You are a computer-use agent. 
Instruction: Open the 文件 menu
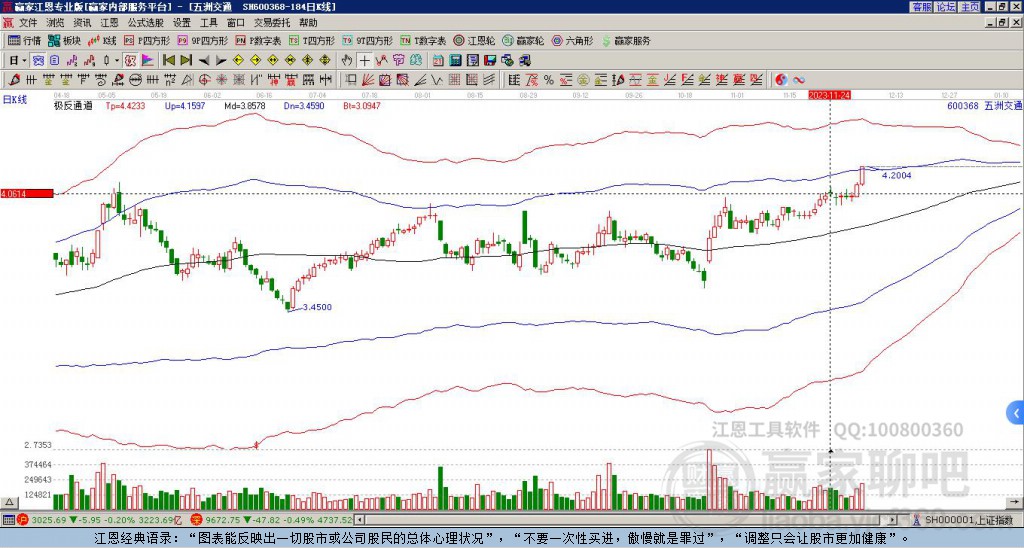coord(28,23)
